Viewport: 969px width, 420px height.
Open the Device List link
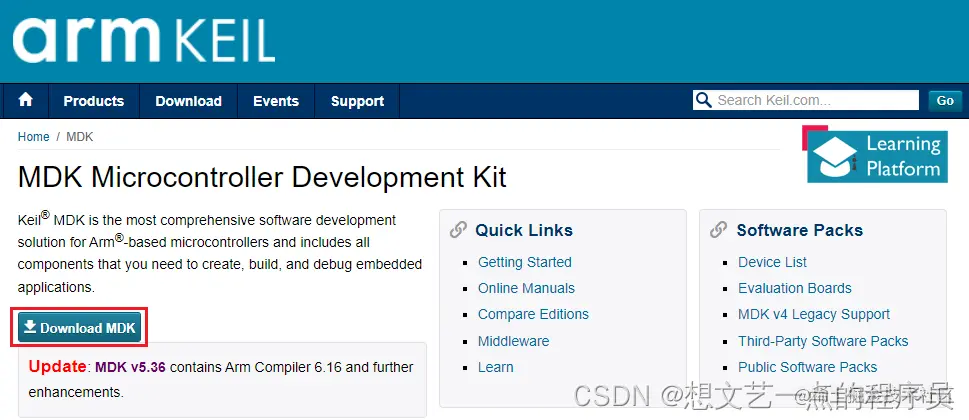pyautogui.click(x=772, y=262)
